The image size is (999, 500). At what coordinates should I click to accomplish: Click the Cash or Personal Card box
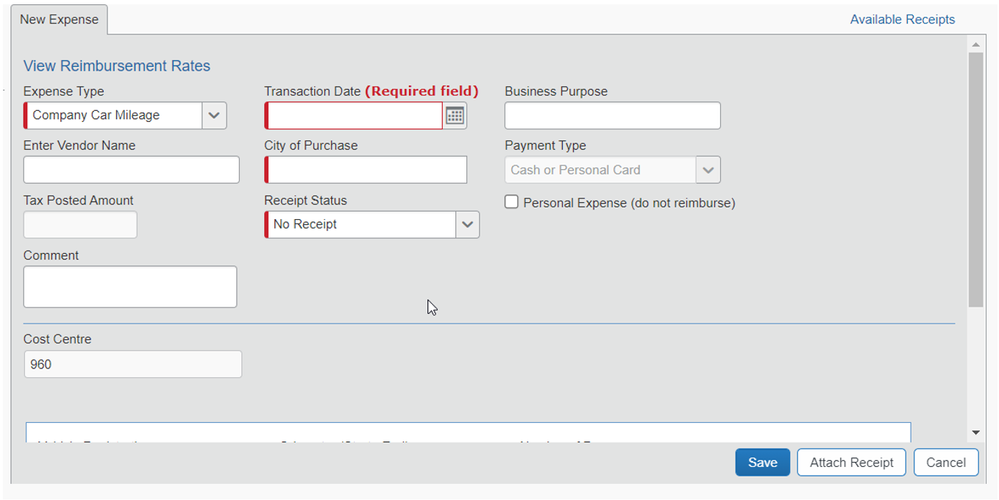click(601, 170)
